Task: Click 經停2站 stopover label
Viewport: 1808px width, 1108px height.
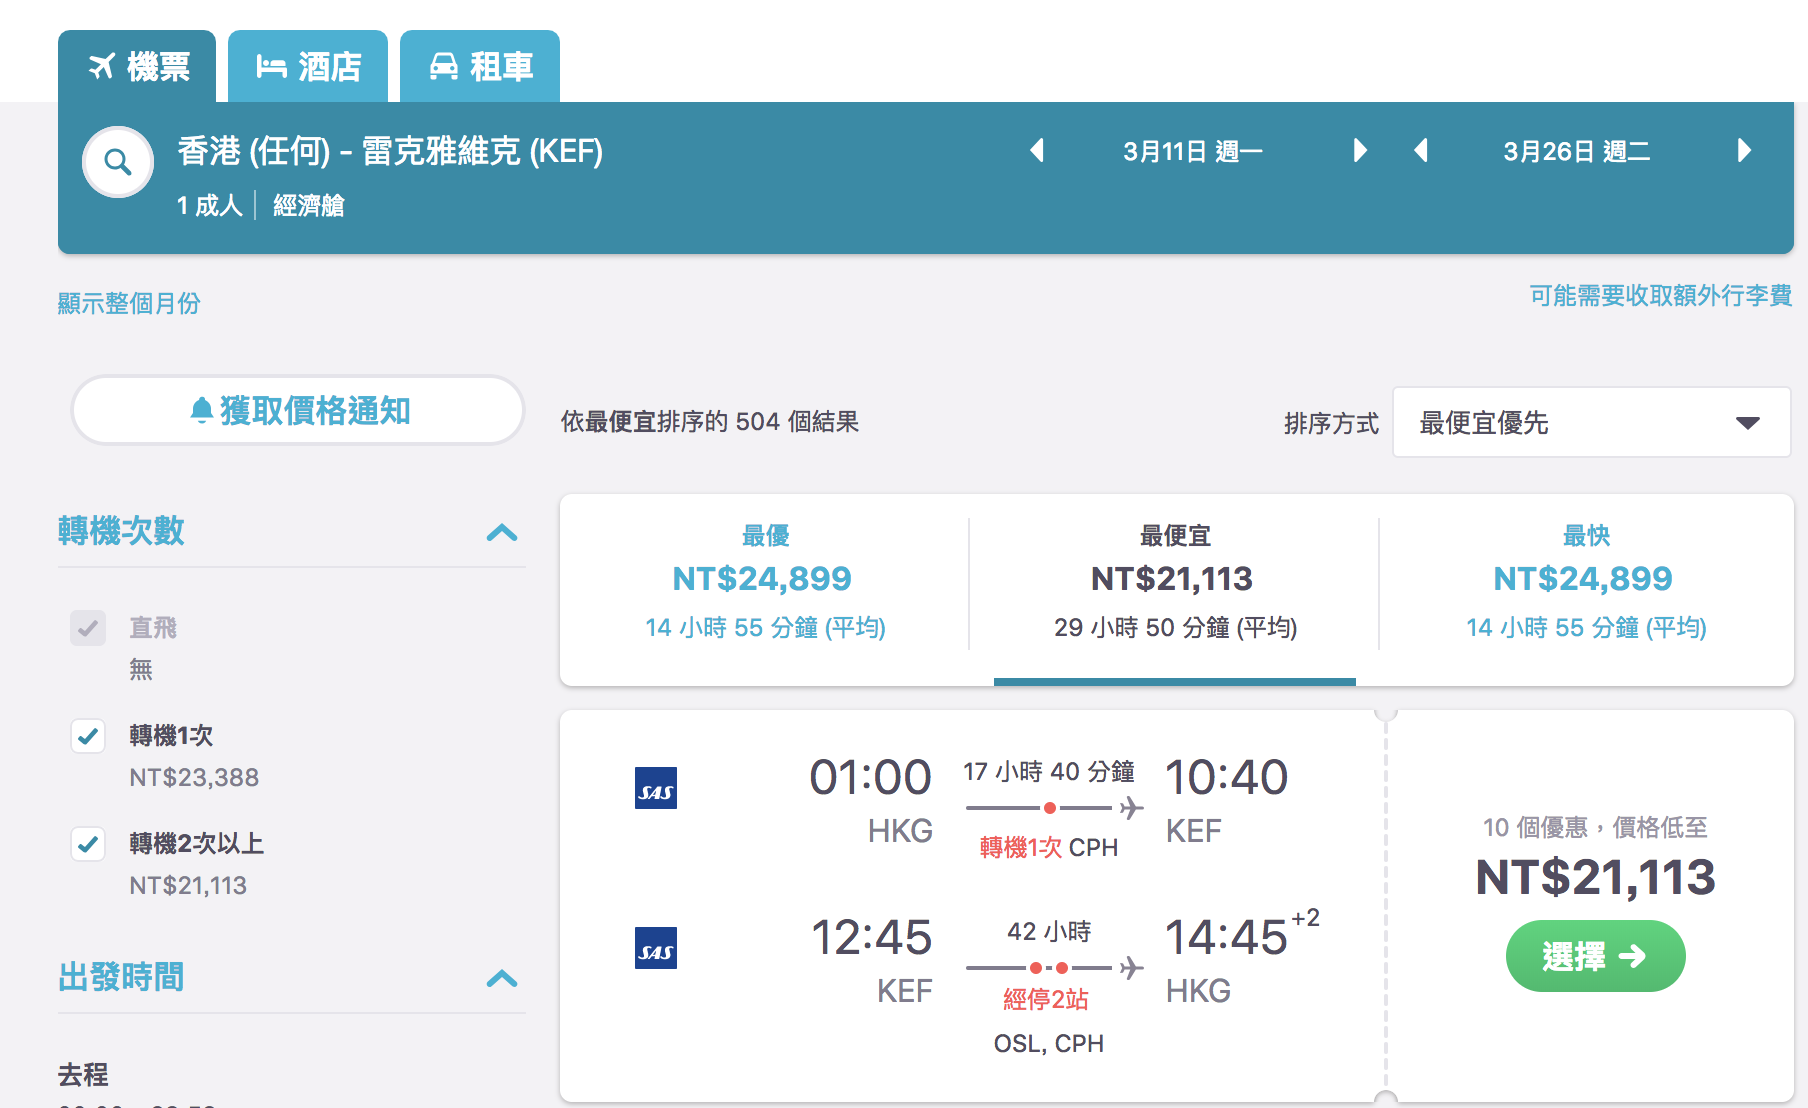Action: [x=1045, y=999]
